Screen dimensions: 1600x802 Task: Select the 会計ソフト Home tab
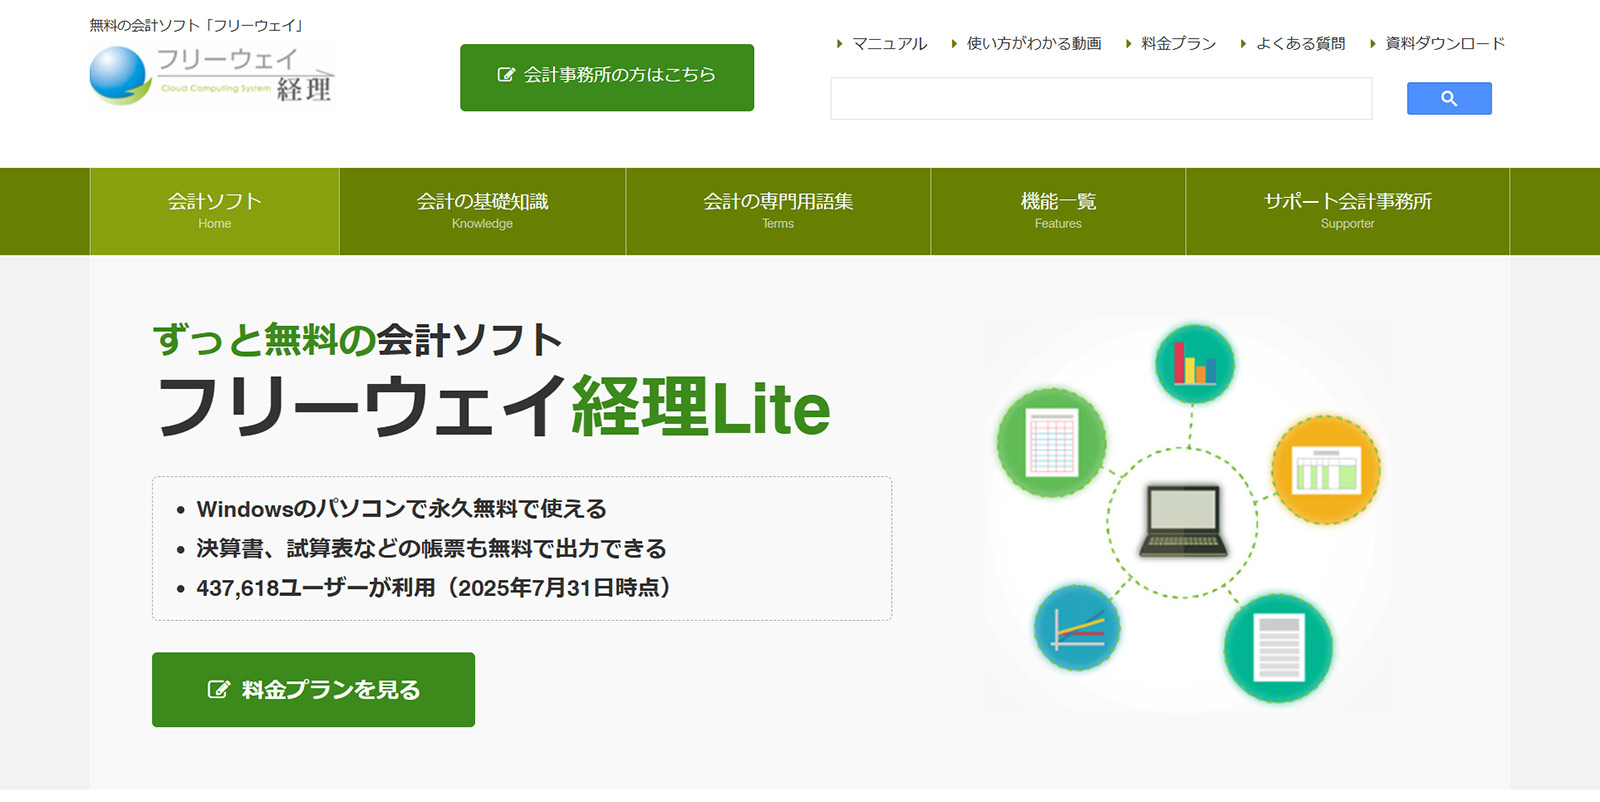coord(214,211)
